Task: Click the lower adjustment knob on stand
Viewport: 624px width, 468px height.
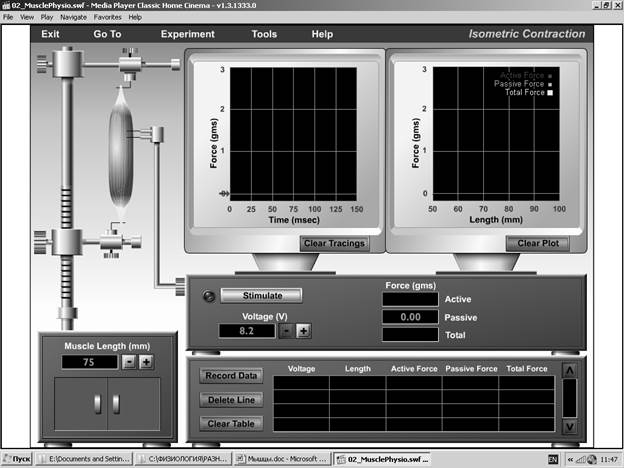Action: [x=40, y=242]
